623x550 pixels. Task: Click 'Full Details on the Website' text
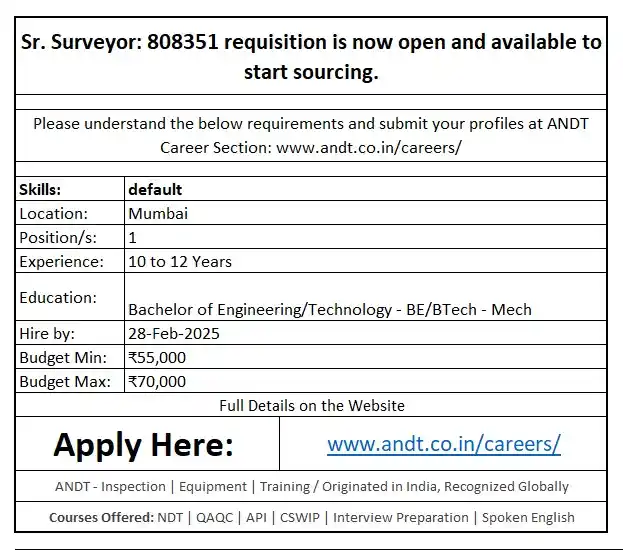(311, 405)
